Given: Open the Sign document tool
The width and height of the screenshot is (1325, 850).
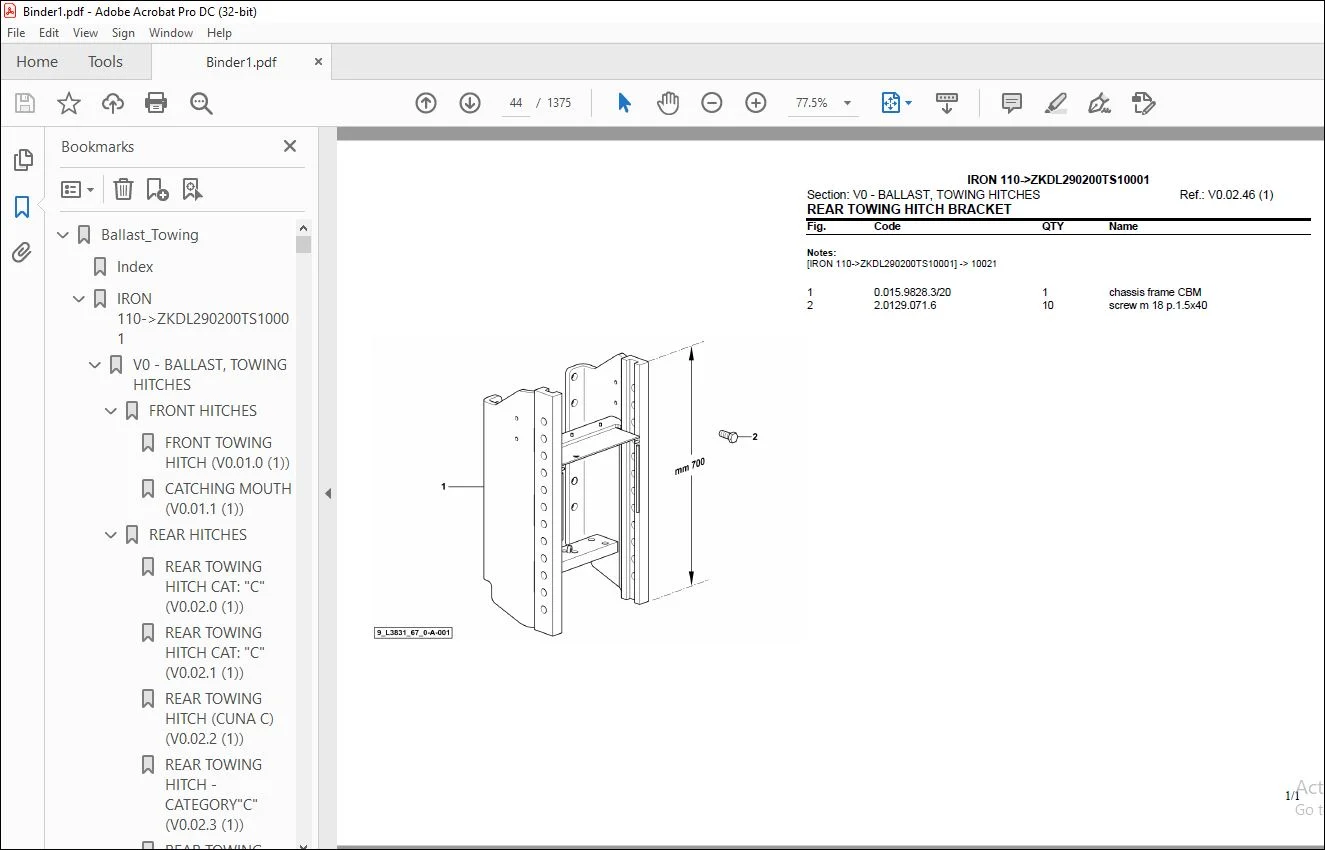Looking at the screenshot, I should click(x=1100, y=103).
